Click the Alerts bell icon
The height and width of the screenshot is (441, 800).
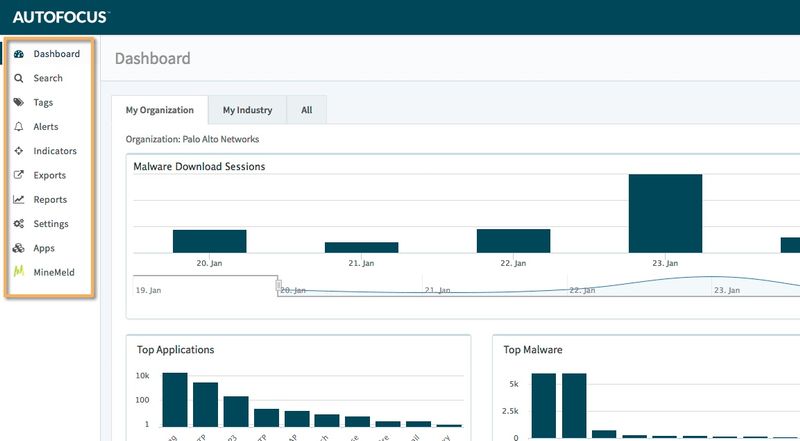click(x=18, y=127)
